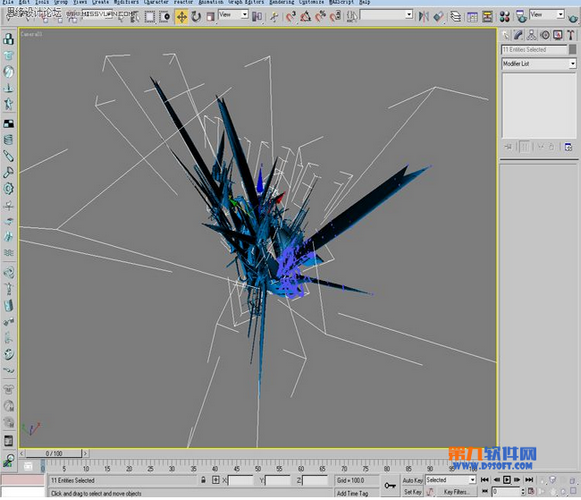Screen dimensions: 581x500
Task: Toggle Absolute/Offset transform type-in mode
Action: point(216,480)
